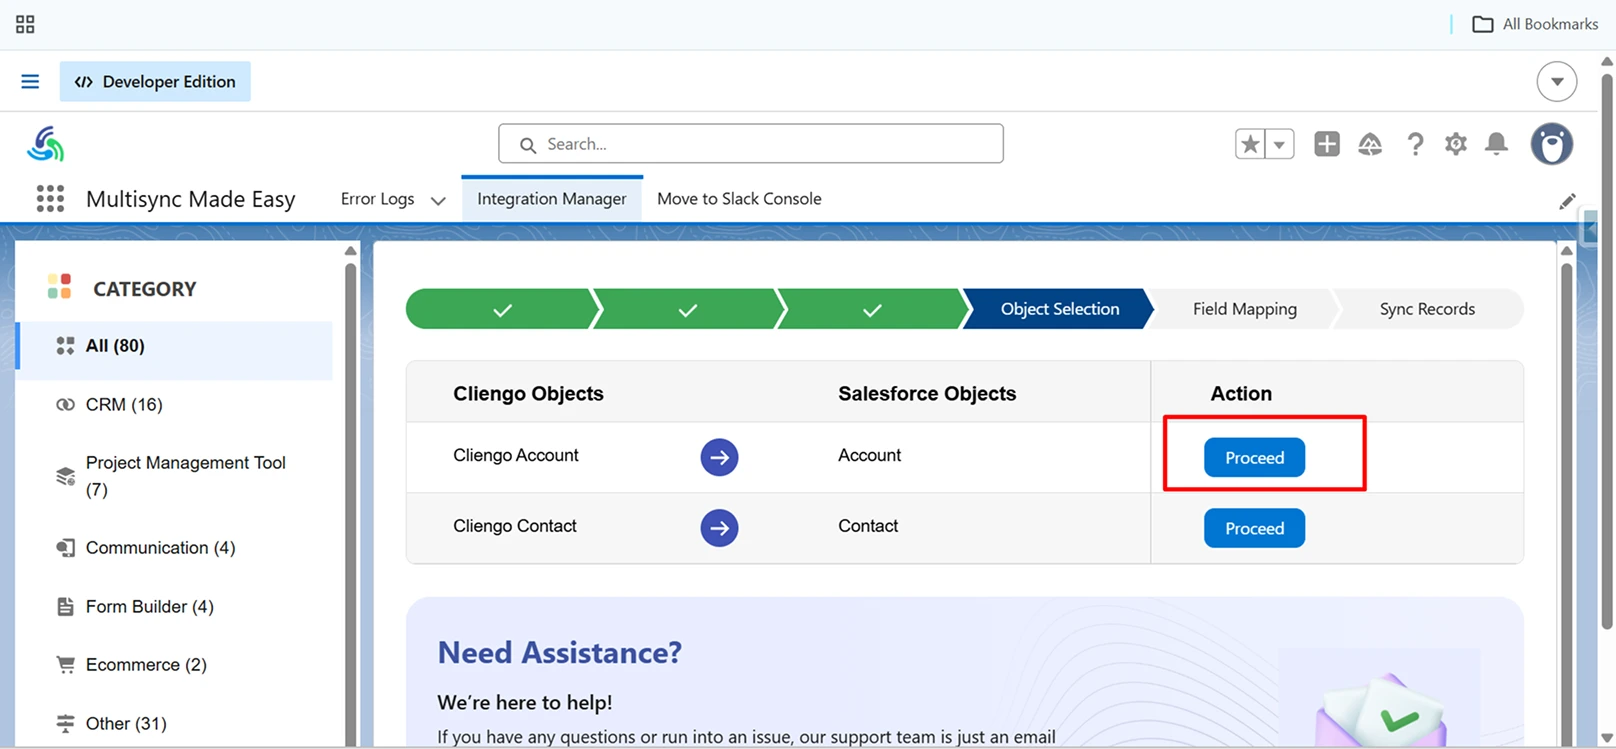Open the Notifications bell
The width and height of the screenshot is (1616, 749).
(1497, 144)
